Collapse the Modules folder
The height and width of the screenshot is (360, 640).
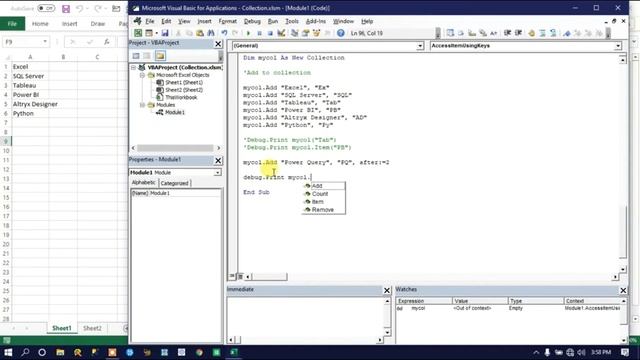coord(142,105)
